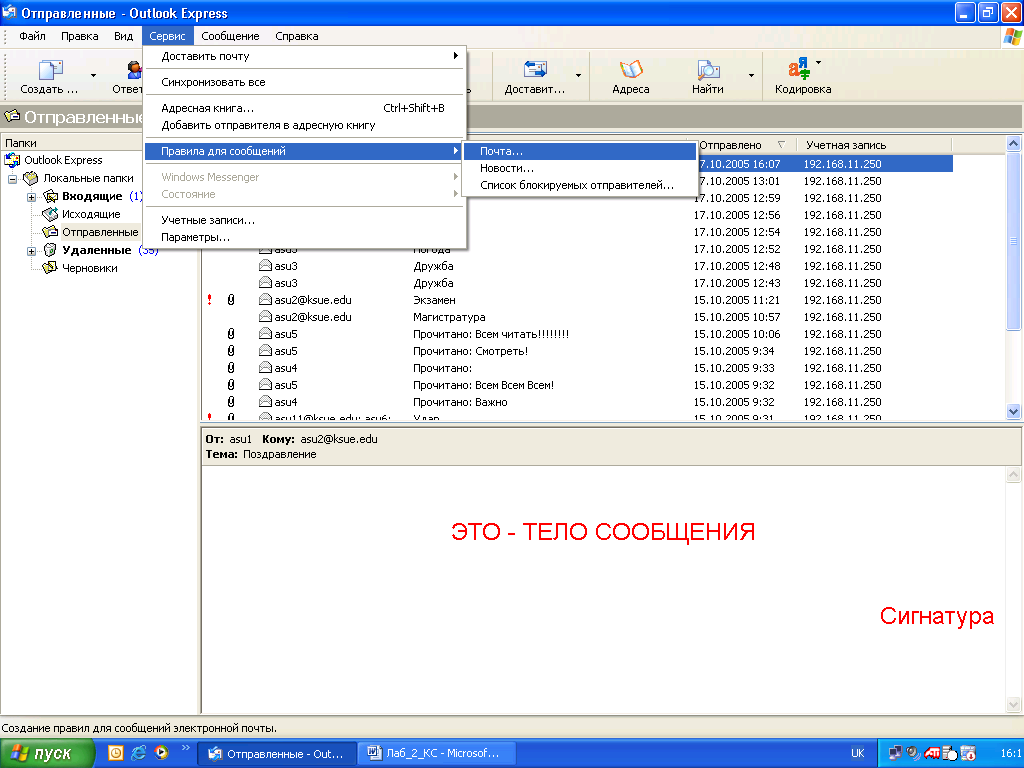Screen dimensions: 1024x768
Task: Select message Прочитано: Всем Всем Всем!
Action: point(577,385)
